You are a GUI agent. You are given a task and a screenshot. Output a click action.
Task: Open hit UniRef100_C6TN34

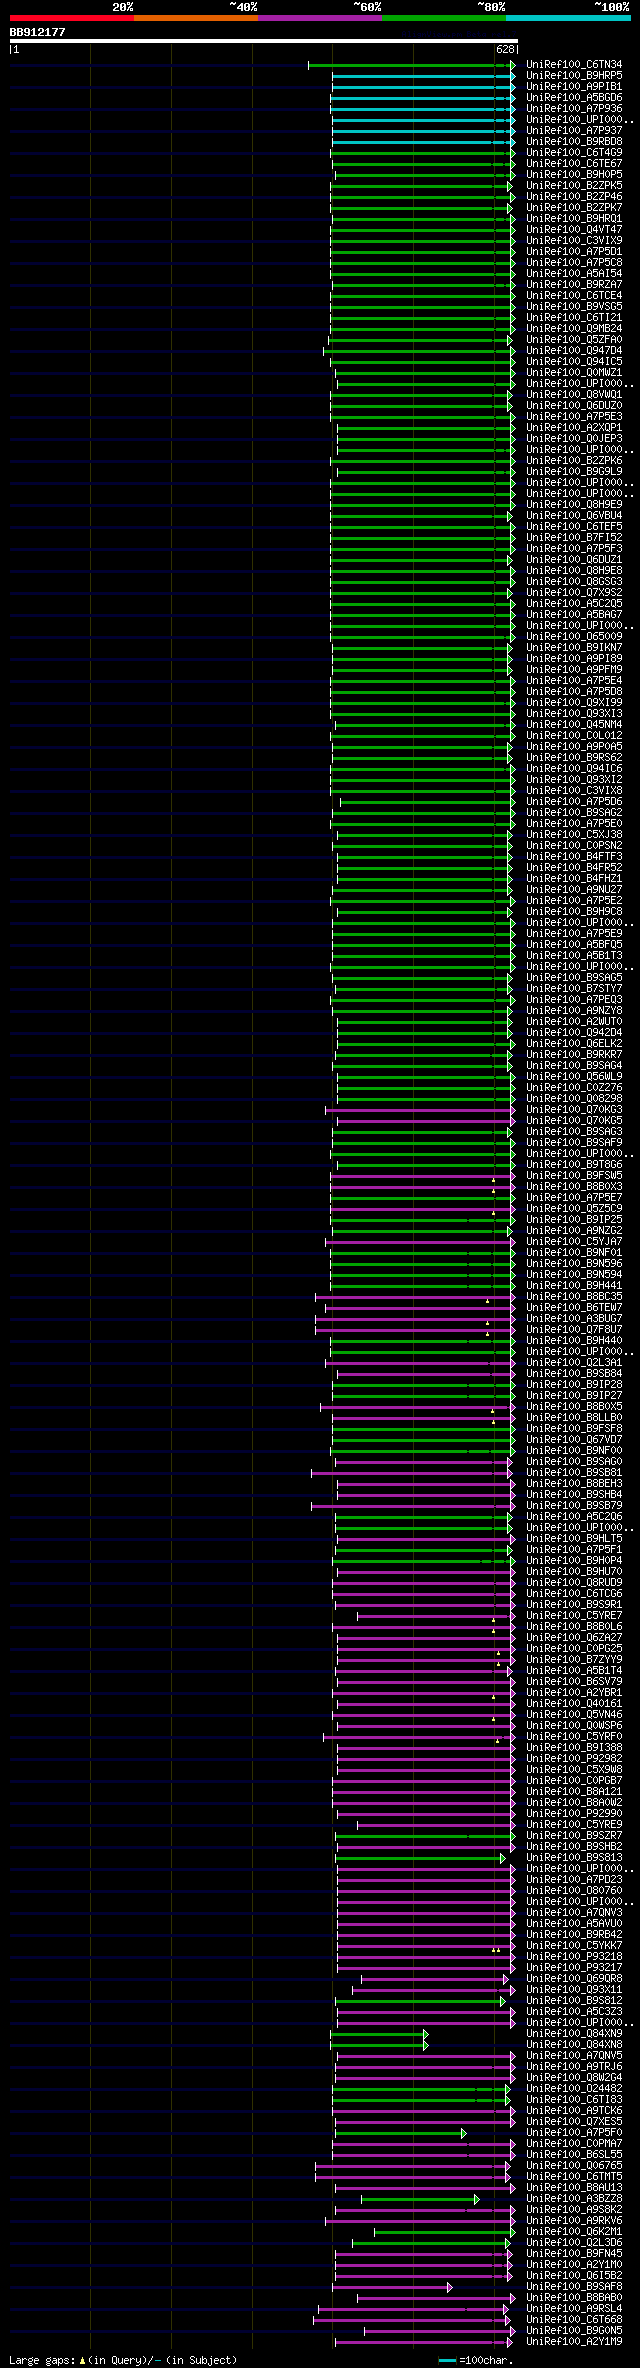click(x=574, y=65)
